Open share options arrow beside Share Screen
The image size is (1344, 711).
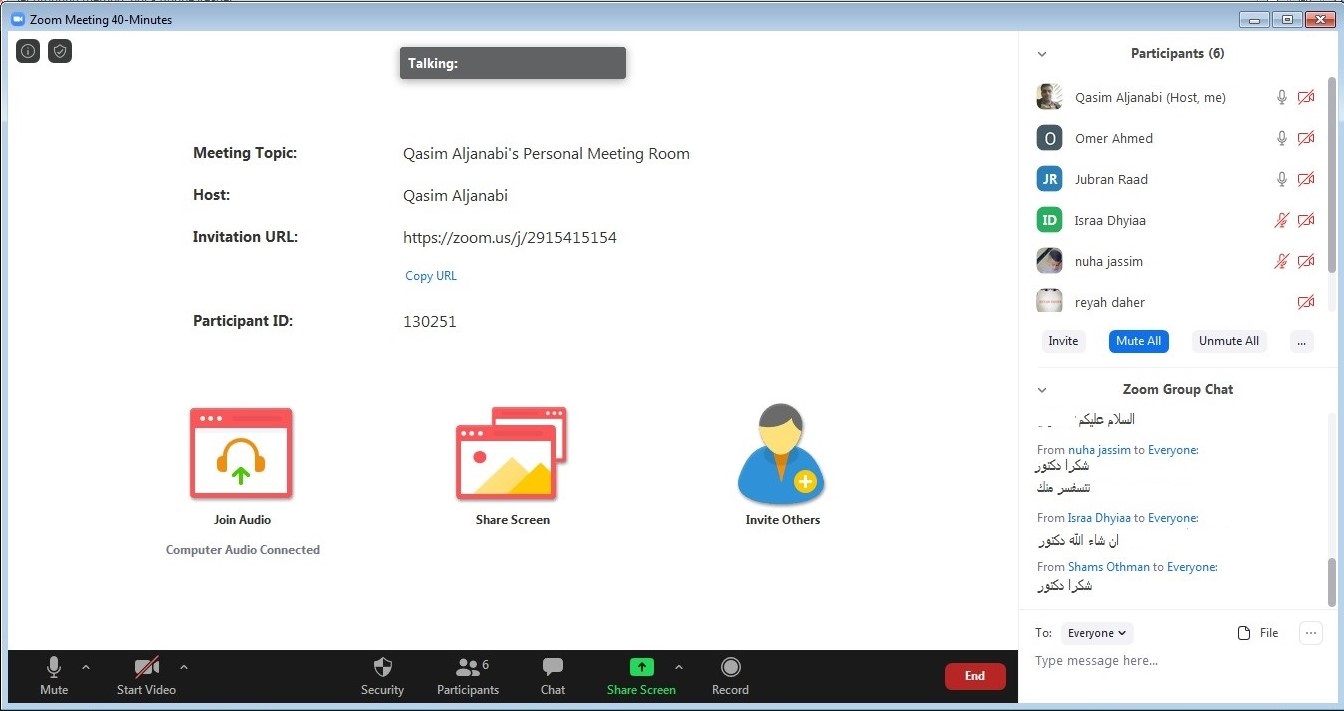679,667
